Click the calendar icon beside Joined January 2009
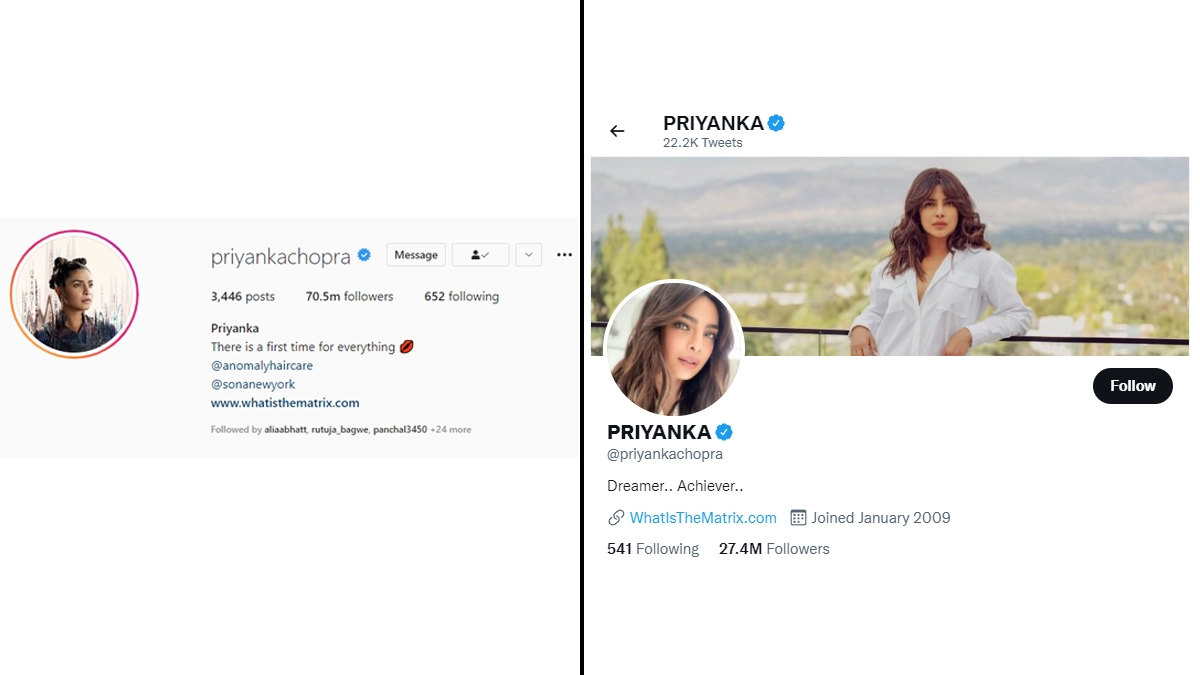 coord(798,518)
